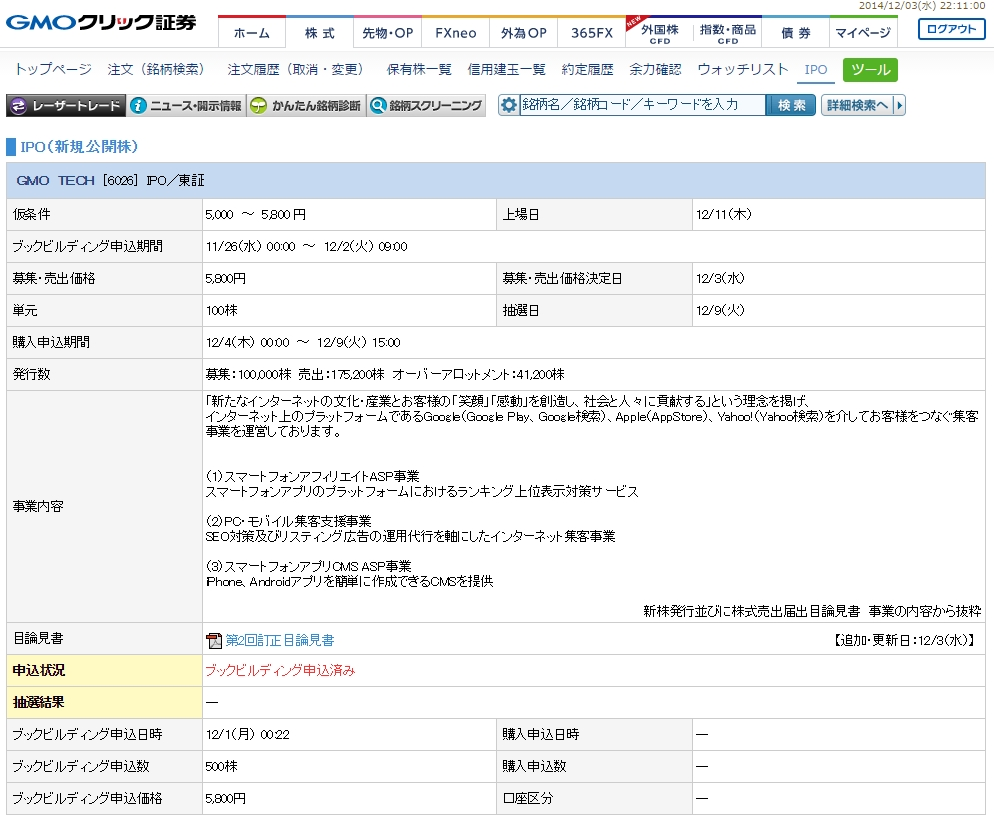Open 銘柄スクリーニング search tool

click(x=426, y=105)
